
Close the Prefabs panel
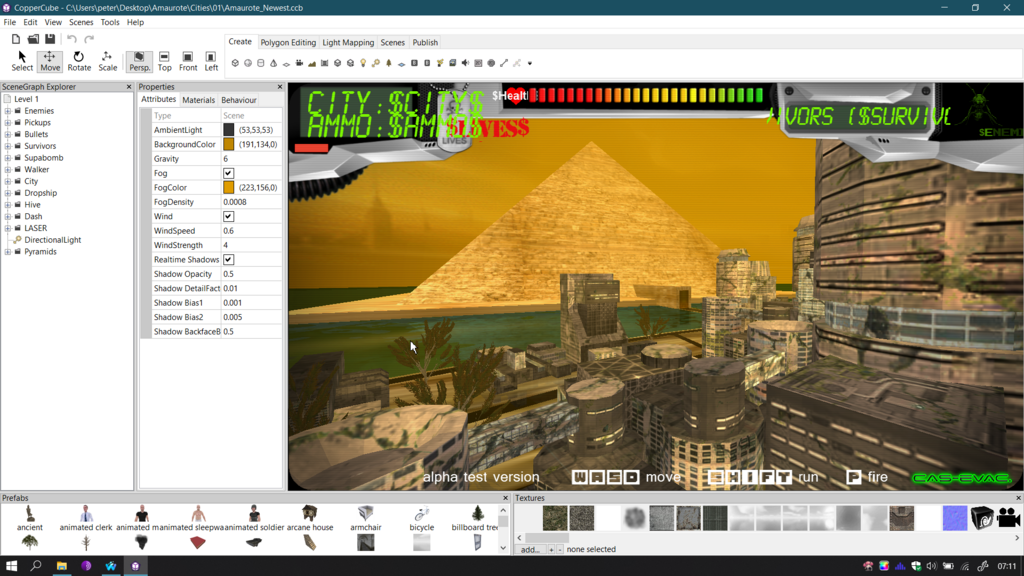[x=505, y=498]
